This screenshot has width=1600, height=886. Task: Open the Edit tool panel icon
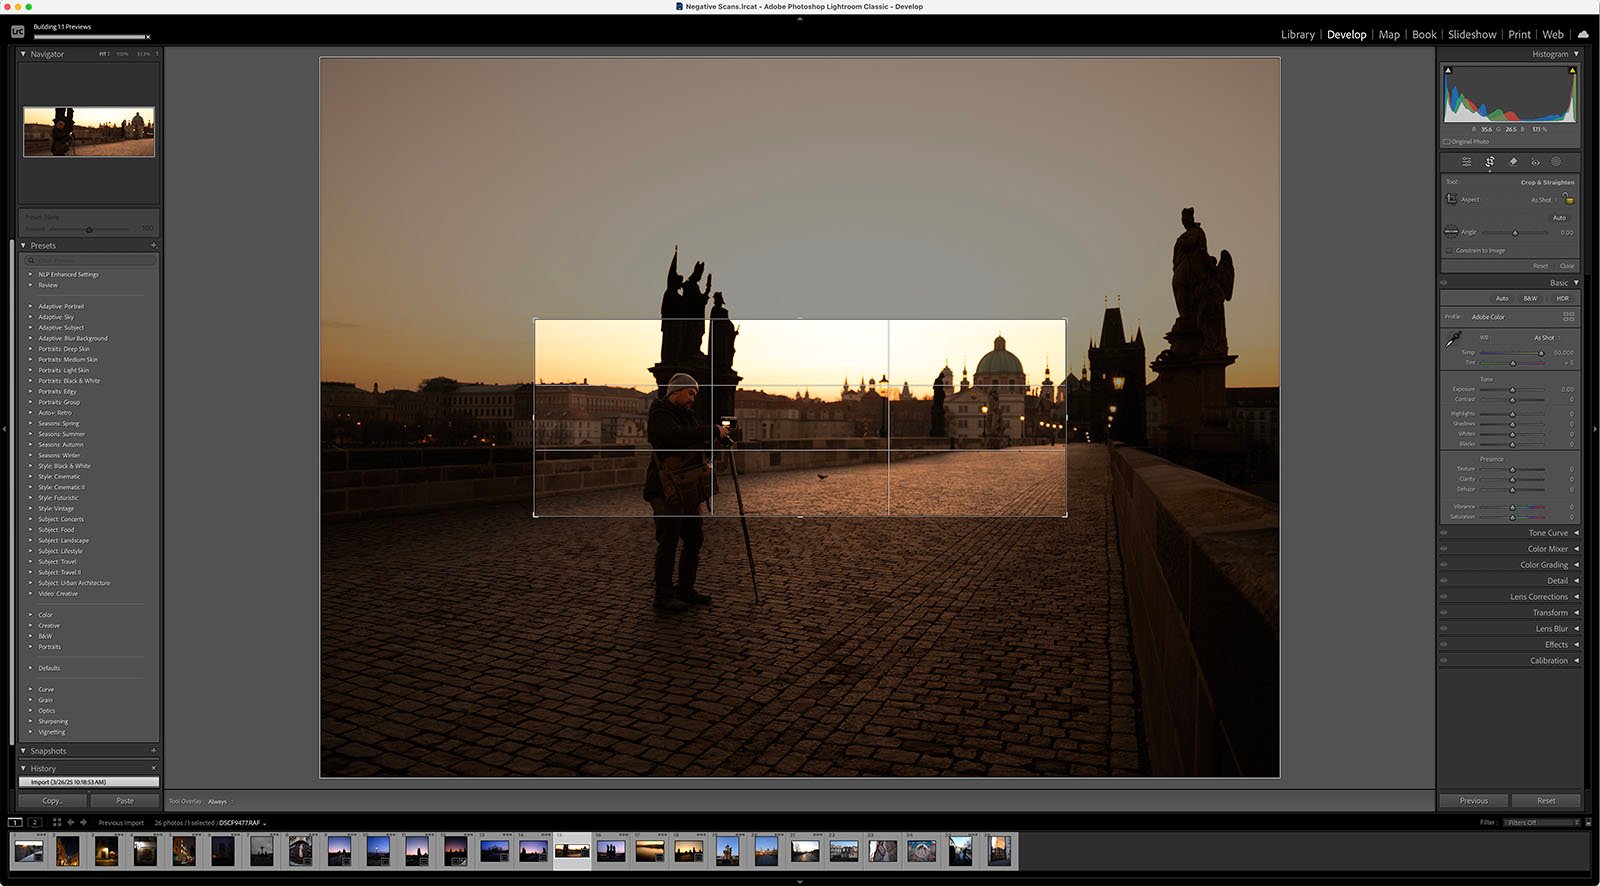pyautogui.click(x=1466, y=161)
